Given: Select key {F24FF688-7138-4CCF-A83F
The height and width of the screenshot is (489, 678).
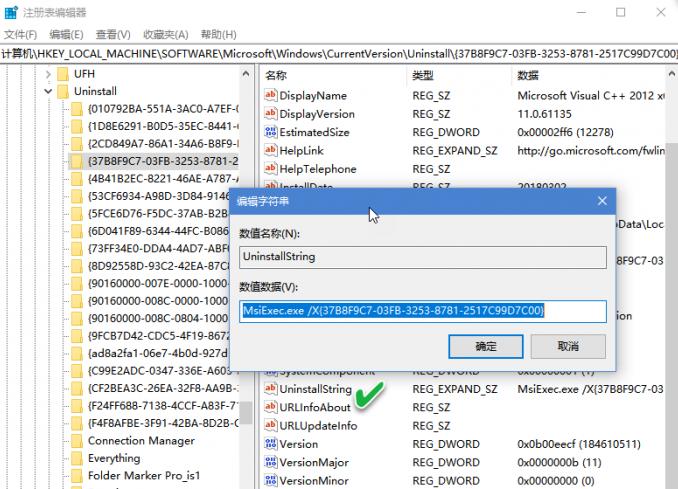Looking at the screenshot, I should (x=163, y=406).
